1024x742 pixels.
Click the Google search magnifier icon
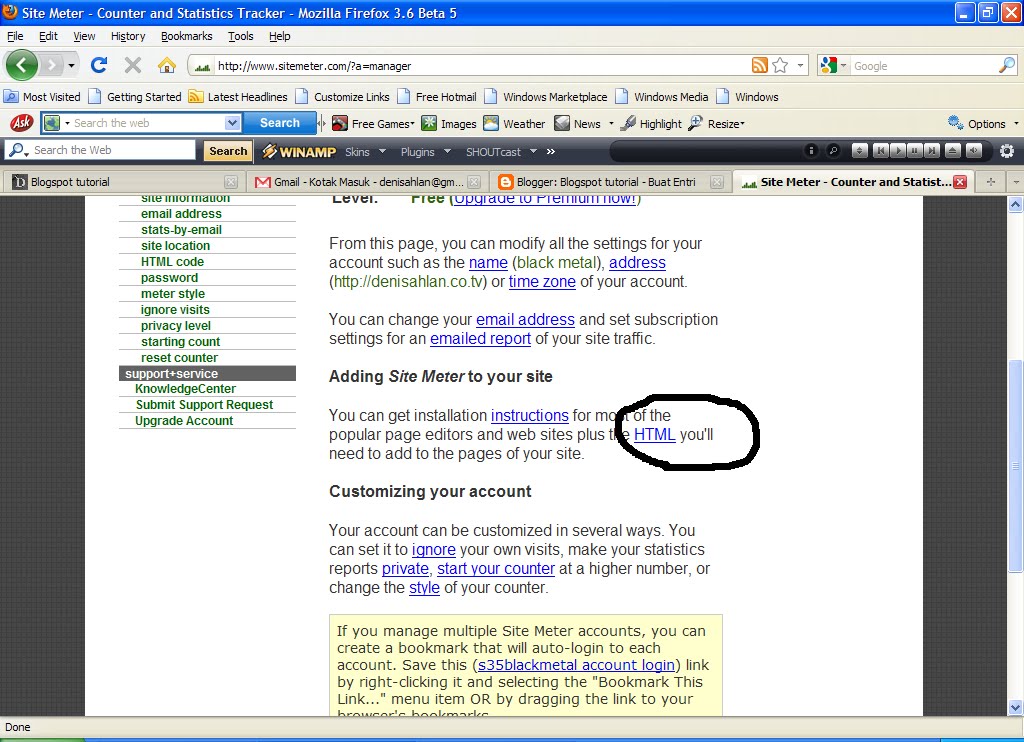[1007, 65]
